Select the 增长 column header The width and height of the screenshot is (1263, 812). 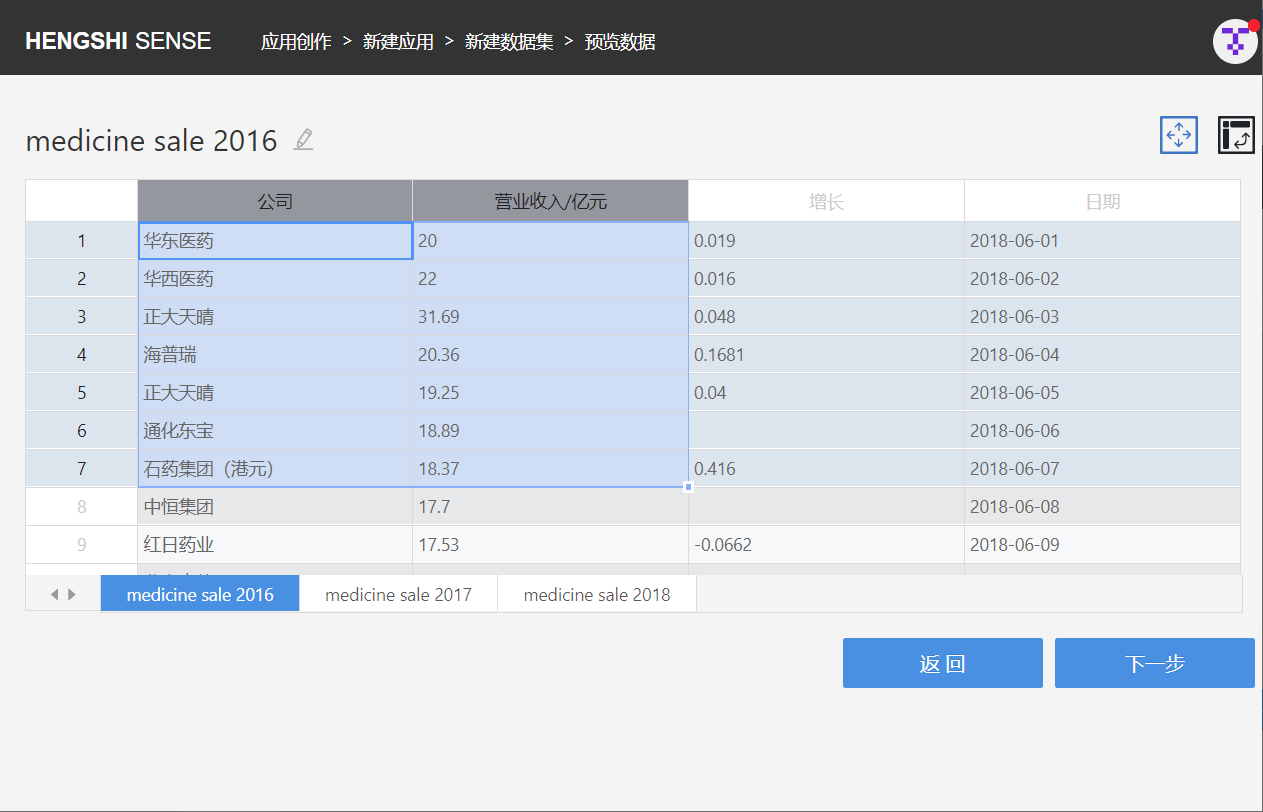coord(826,201)
